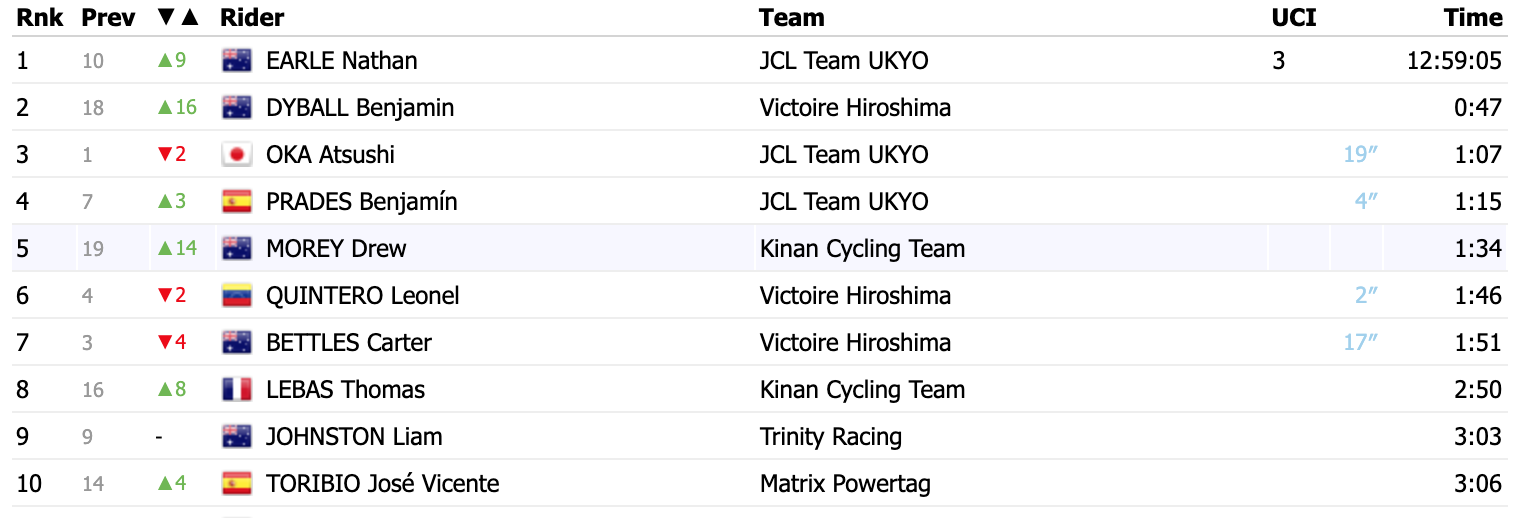Click the Rider column header

[252, 17]
